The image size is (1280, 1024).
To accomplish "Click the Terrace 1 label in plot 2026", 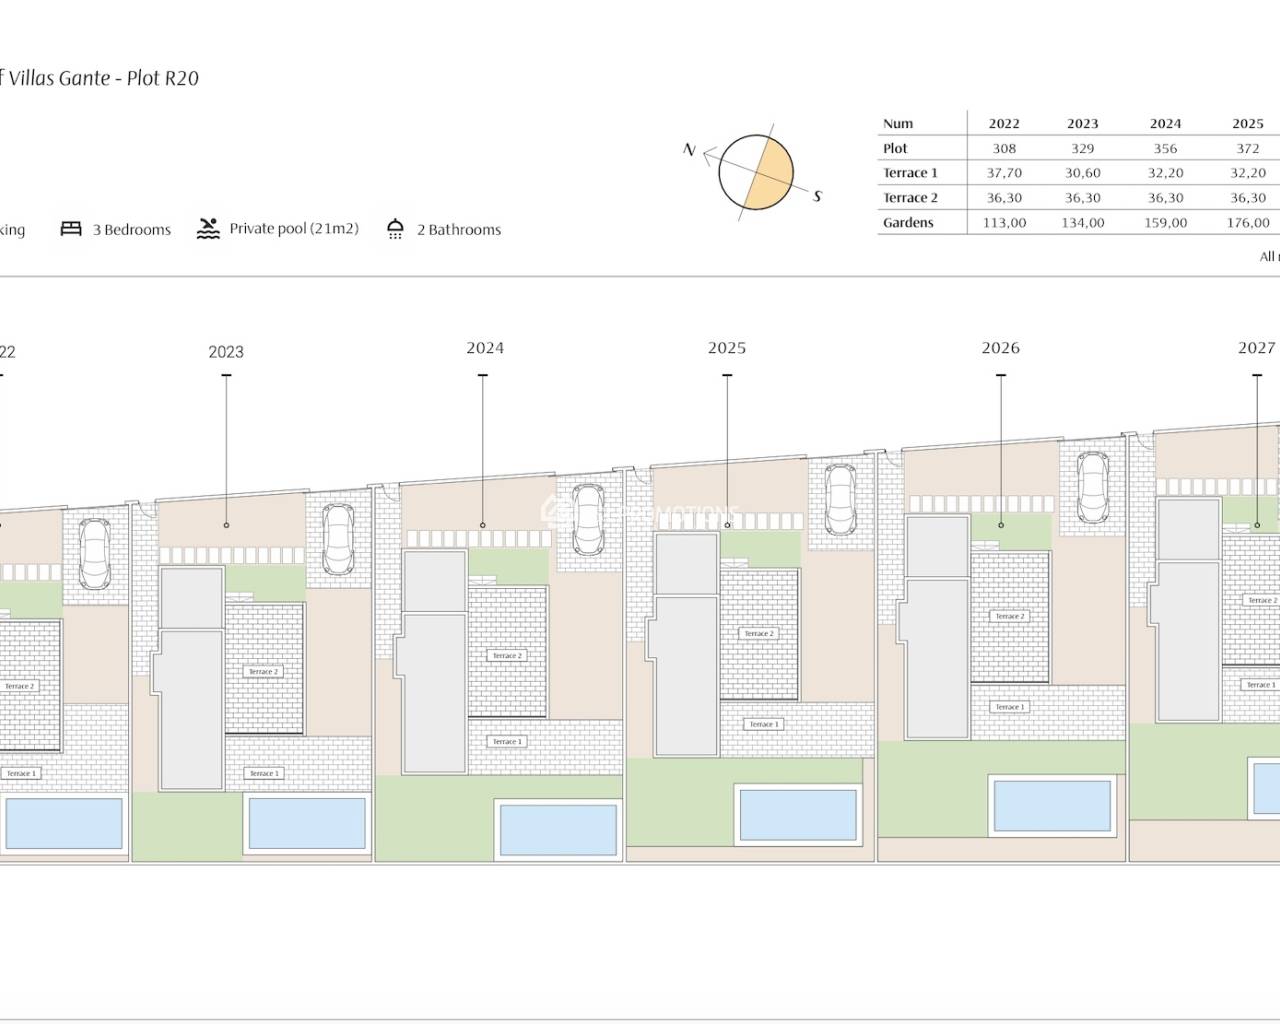I will [1008, 707].
